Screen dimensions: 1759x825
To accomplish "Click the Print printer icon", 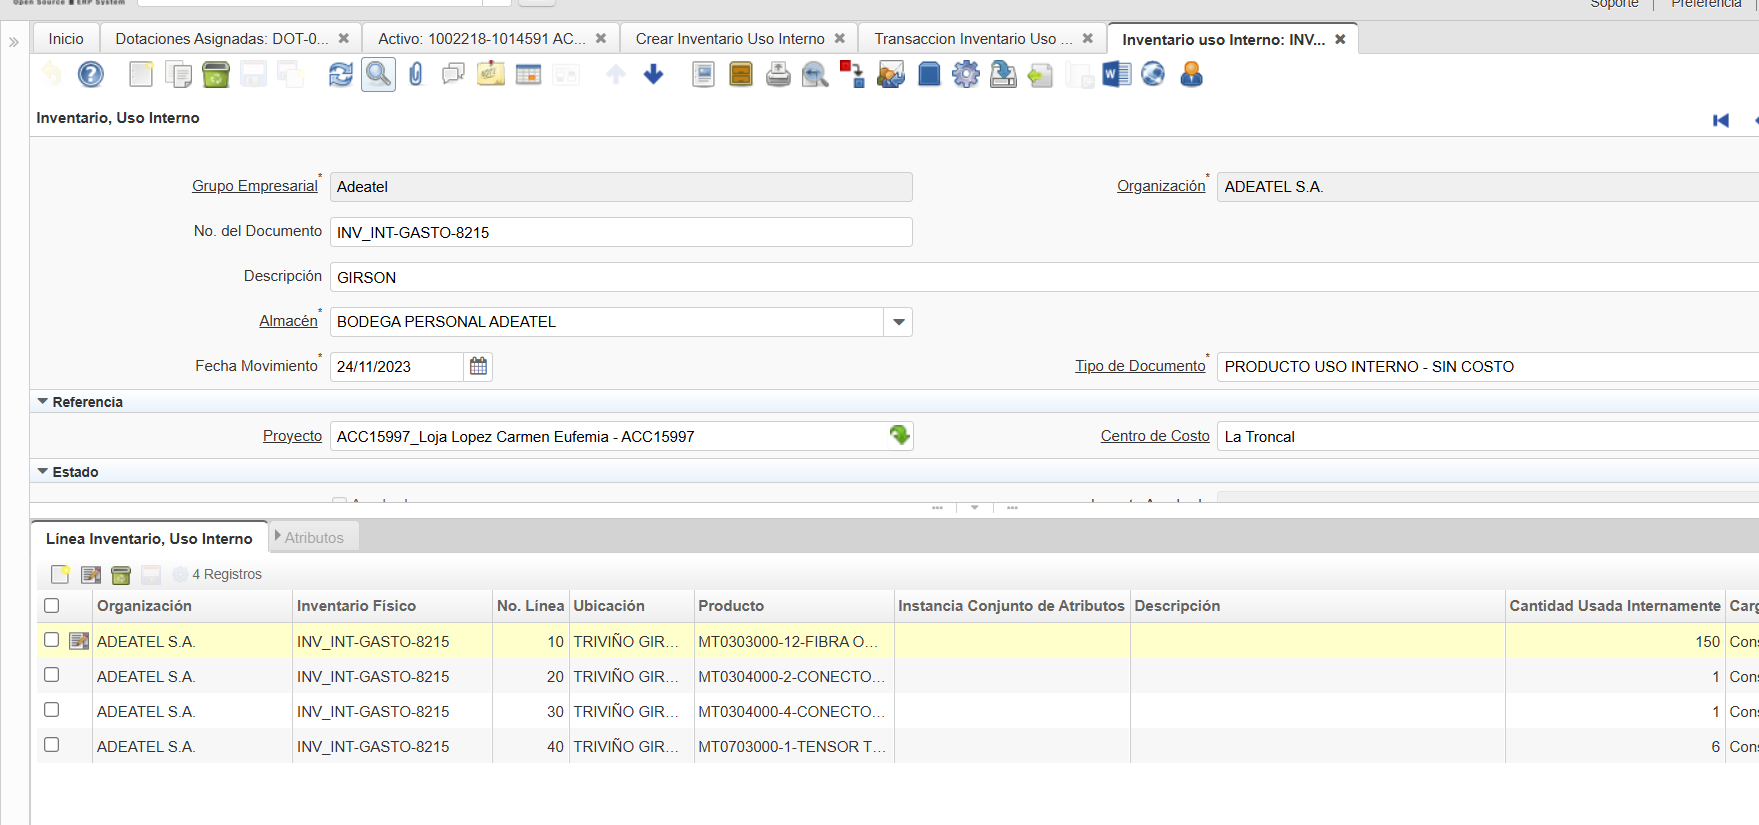I will [x=778, y=74].
